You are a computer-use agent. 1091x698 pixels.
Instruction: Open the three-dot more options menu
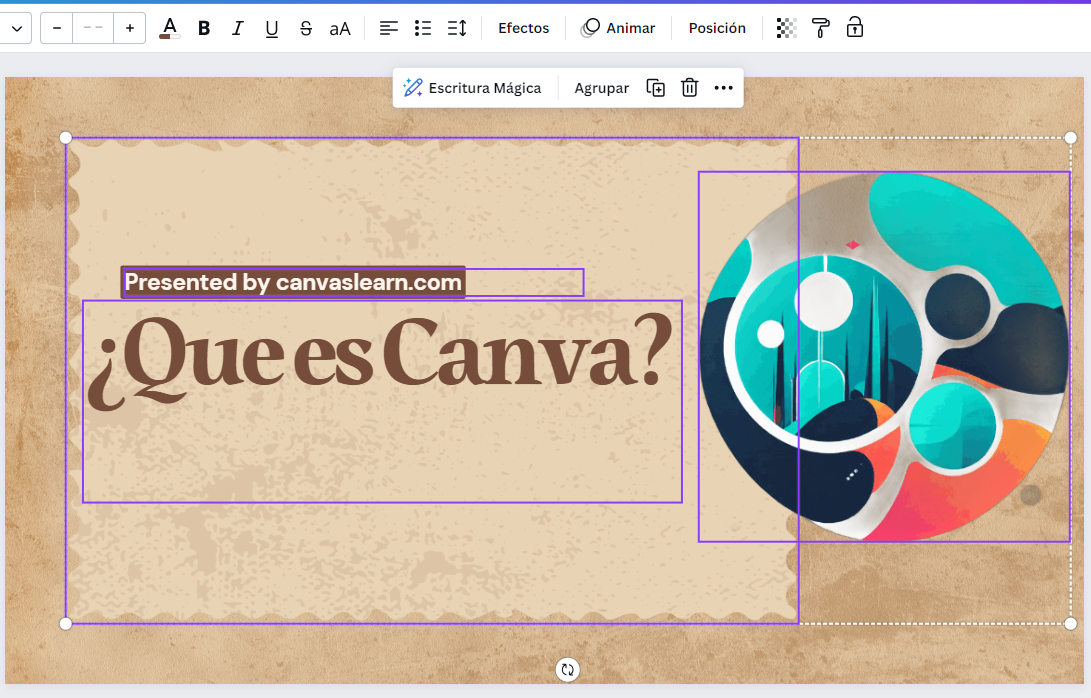pos(723,88)
